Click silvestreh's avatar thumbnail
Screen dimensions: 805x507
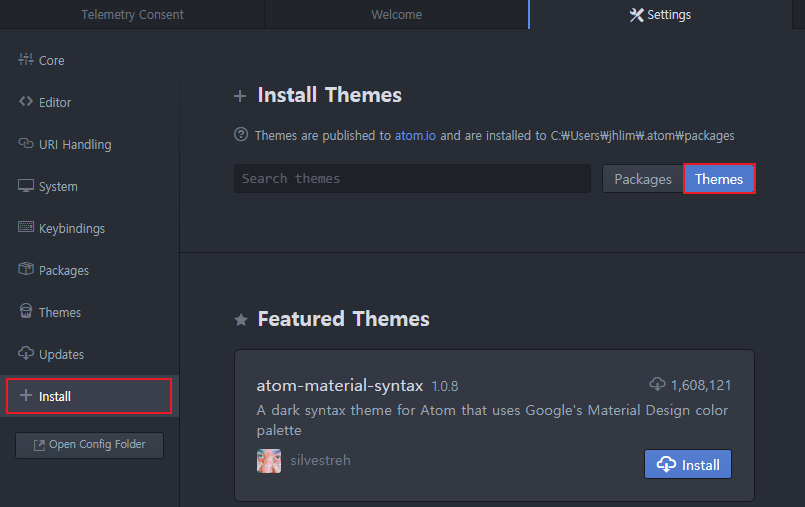click(x=269, y=461)
